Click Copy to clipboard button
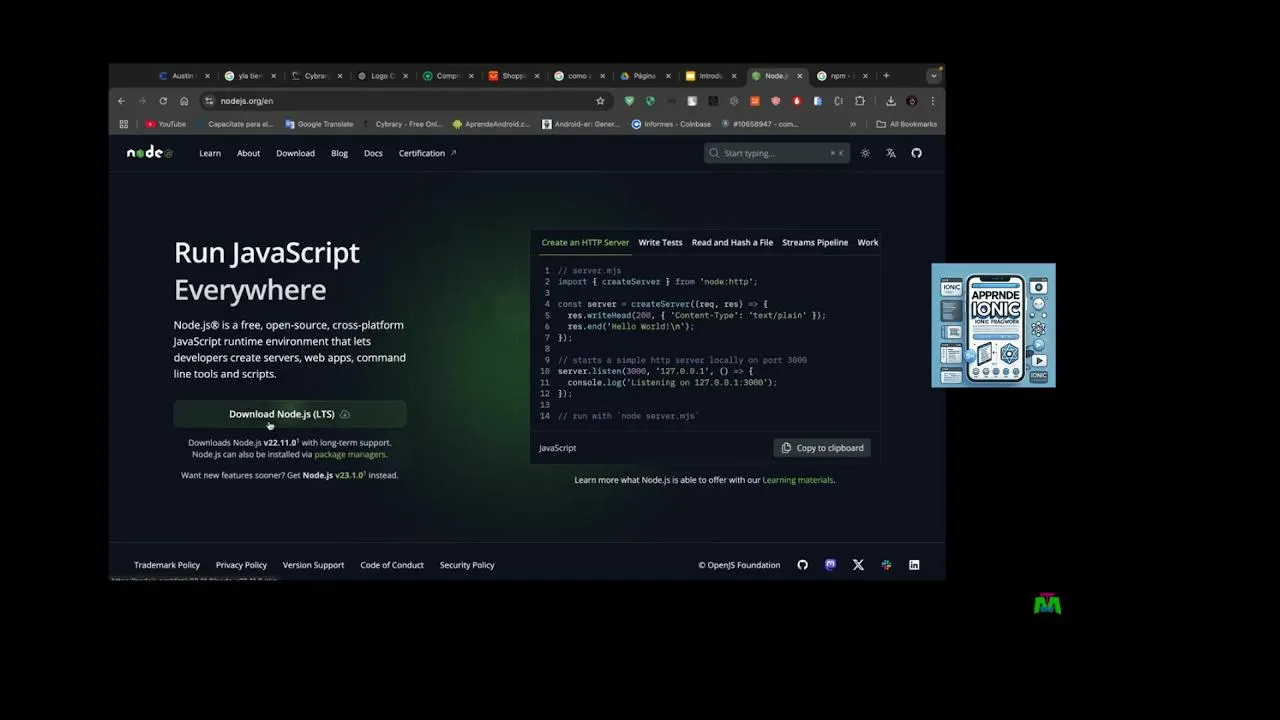Screen dimensions: 1280x720 pos(822,448)
